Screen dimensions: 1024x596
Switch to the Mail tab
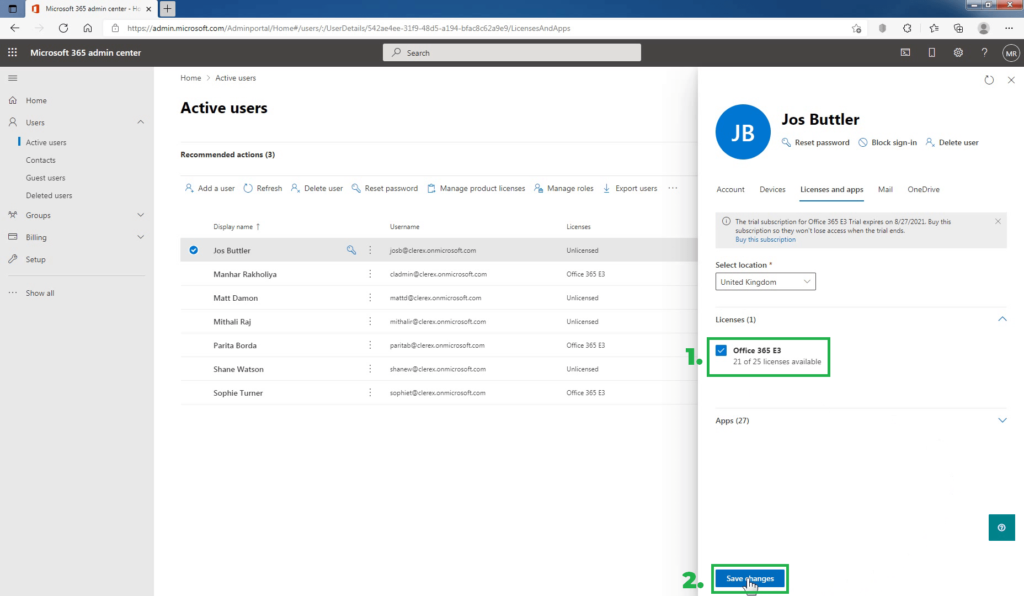point(885,189)
